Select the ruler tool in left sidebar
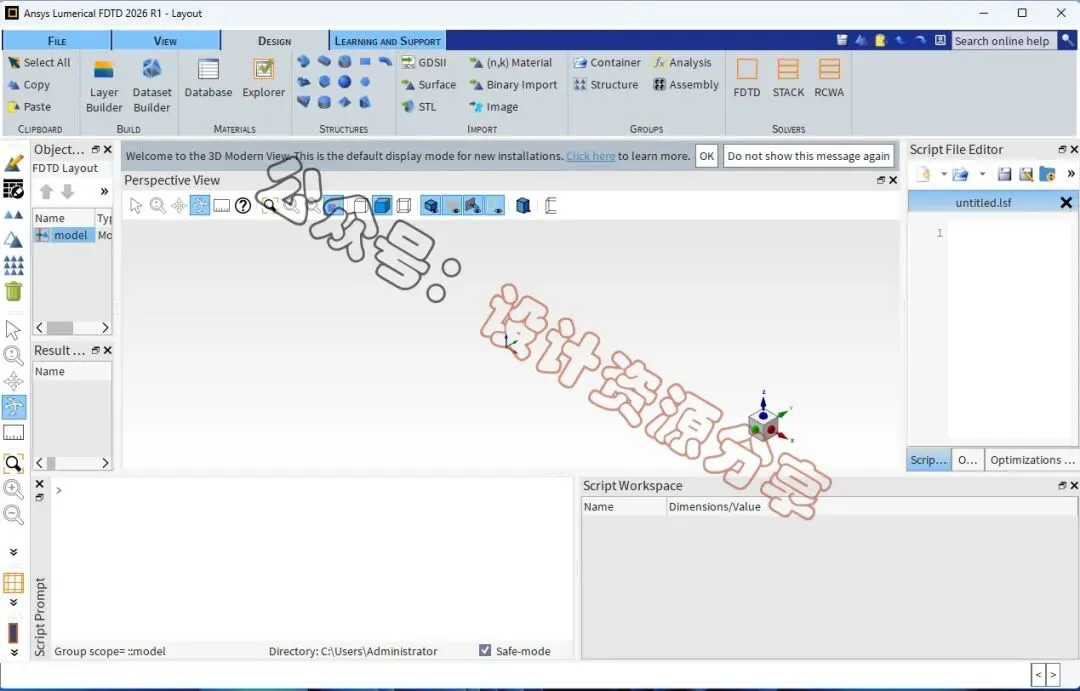This screenshot has width=1080, height=691. pyautogui.click(x=14, y=433)
